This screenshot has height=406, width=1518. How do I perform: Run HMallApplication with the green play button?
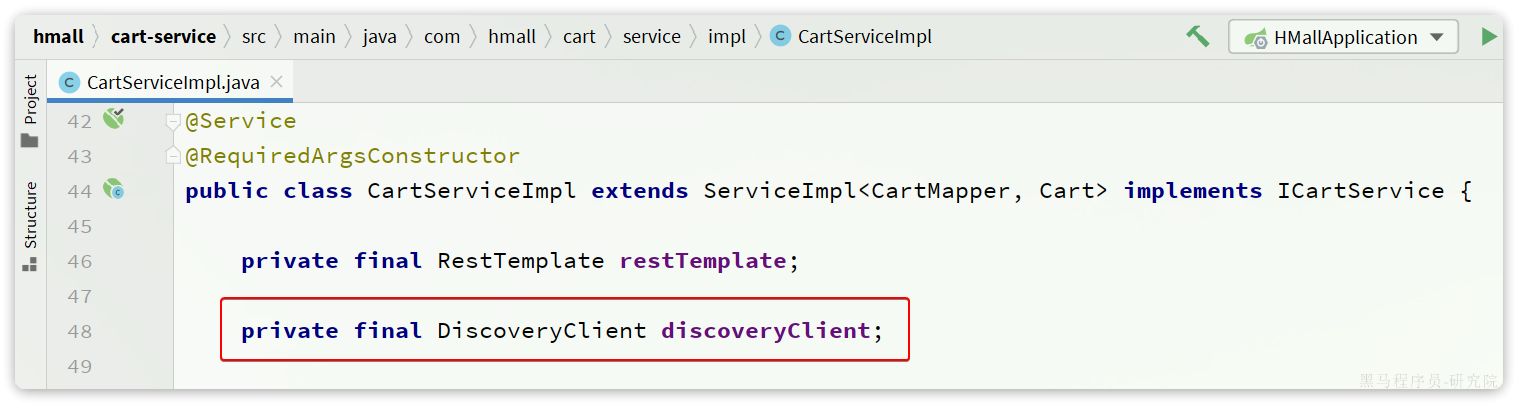[x=1489, y=37]
